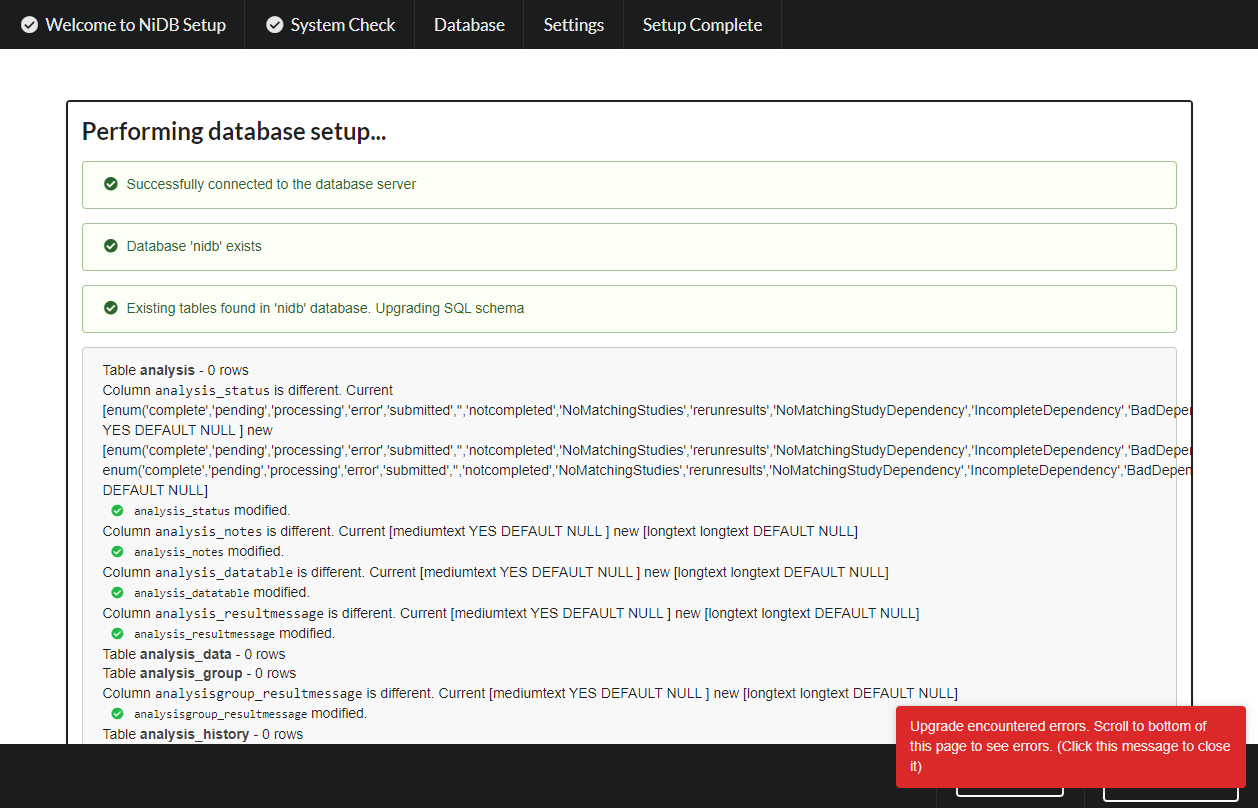Open the System Check tab
The height and width of the screenshot is (808, 1258).
[329, 24]
